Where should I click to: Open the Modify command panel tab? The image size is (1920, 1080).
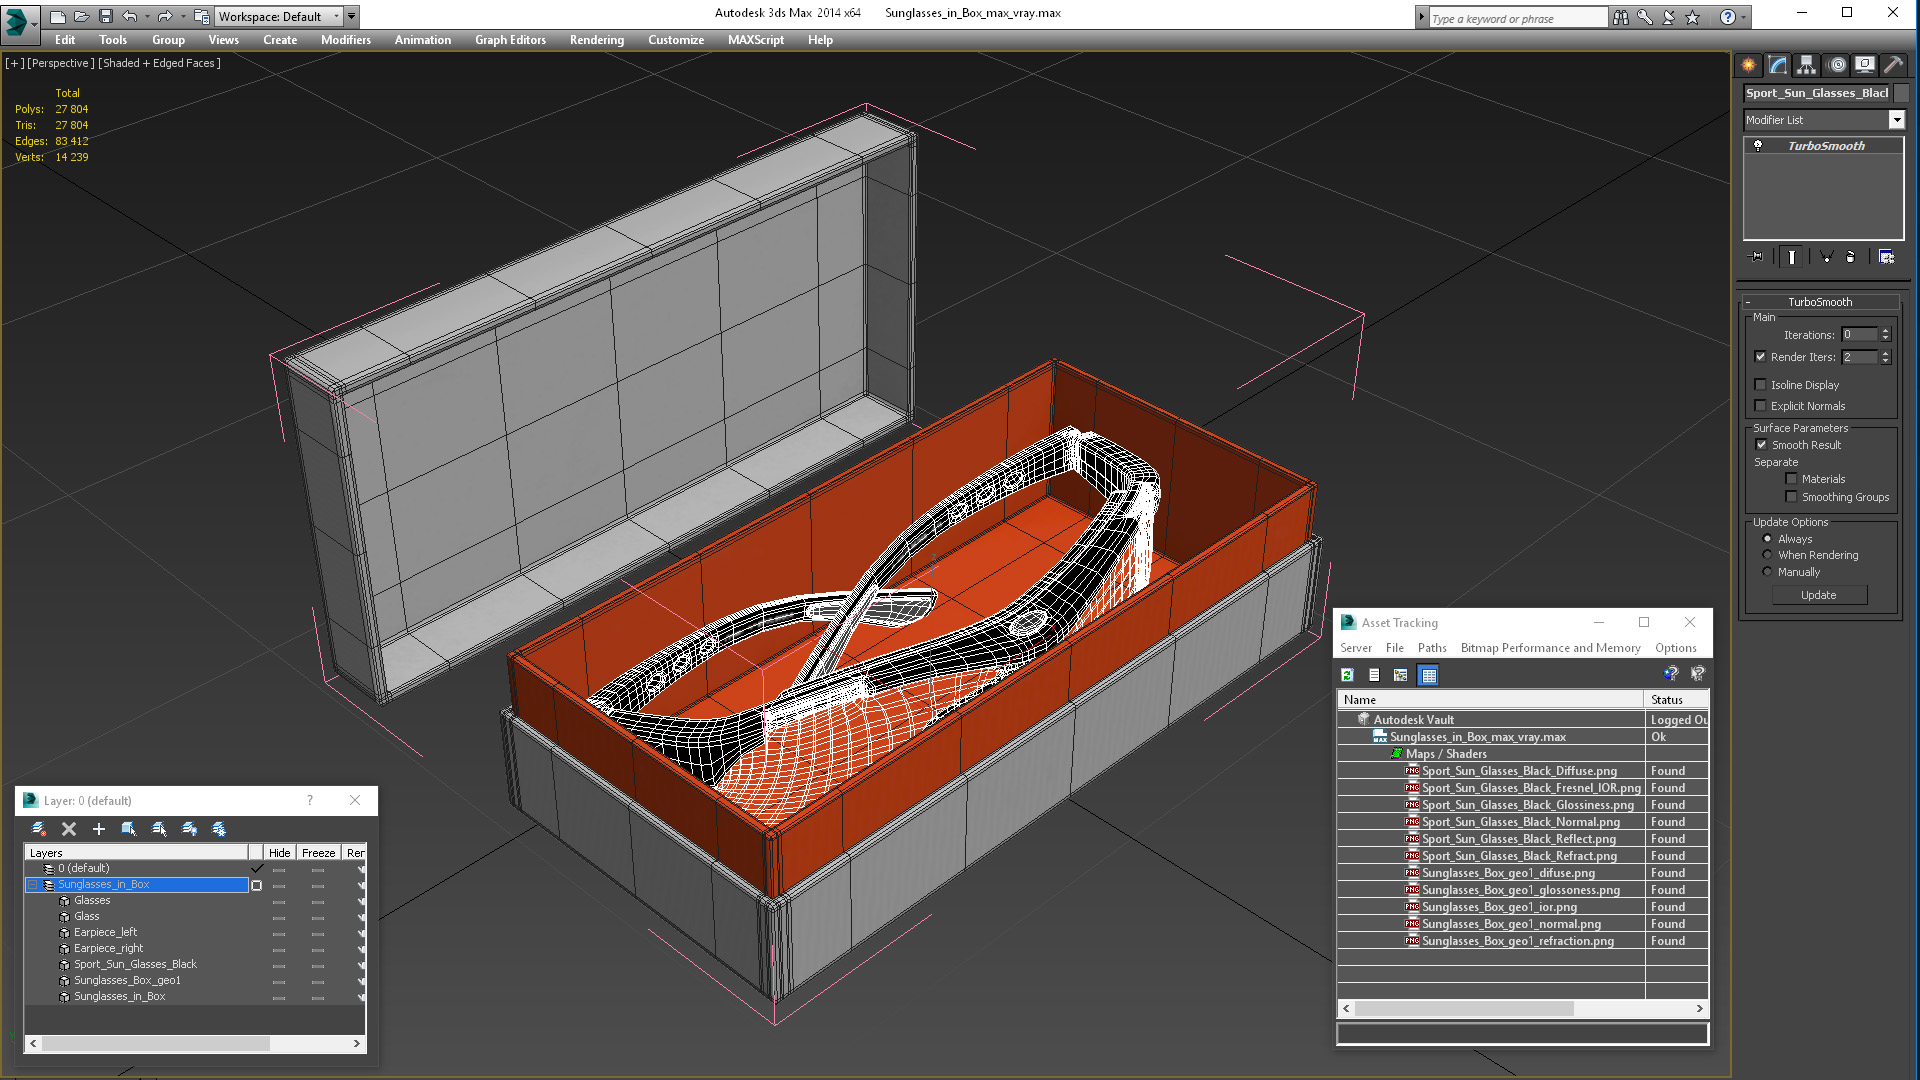click(1777, 65)
